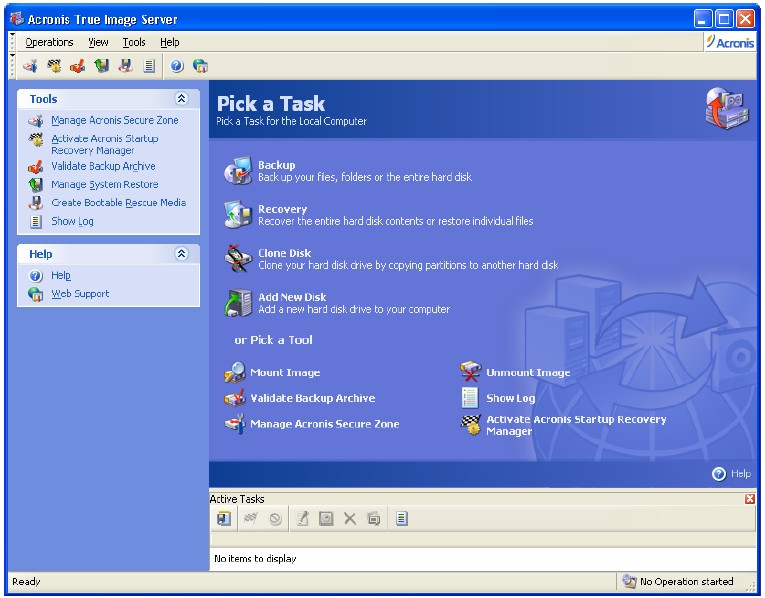
Task: Click the Manage Acronis Secure Zone toolbar icon
Action: click(x=30, y=65)
